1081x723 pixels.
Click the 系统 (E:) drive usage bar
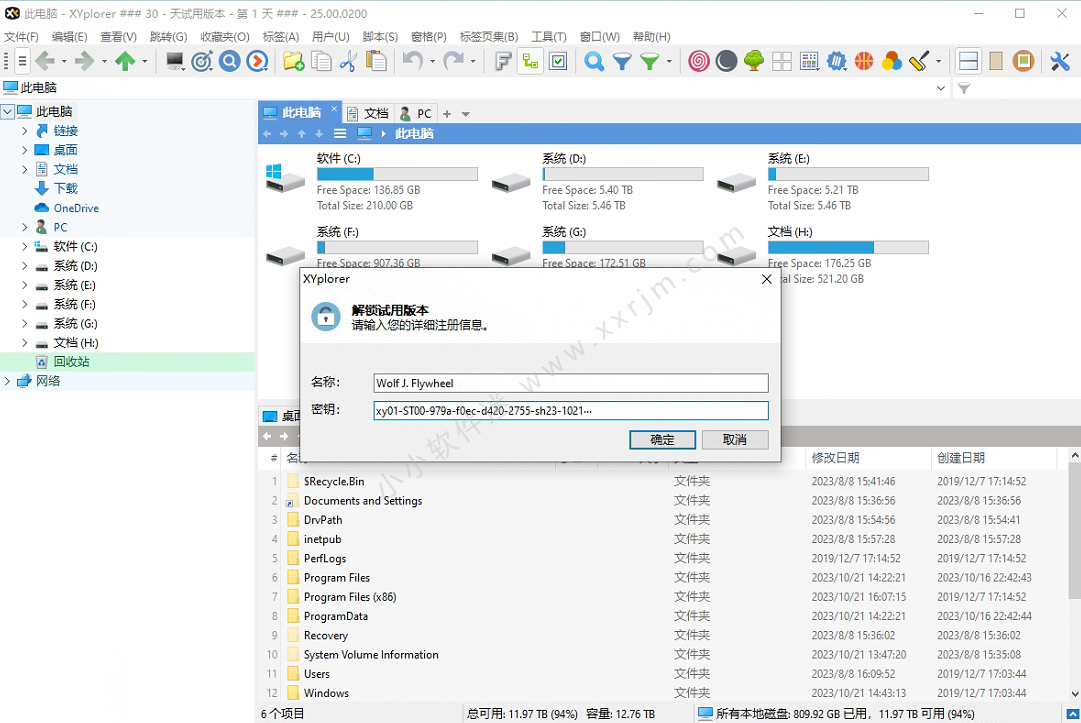coord(848,174)
